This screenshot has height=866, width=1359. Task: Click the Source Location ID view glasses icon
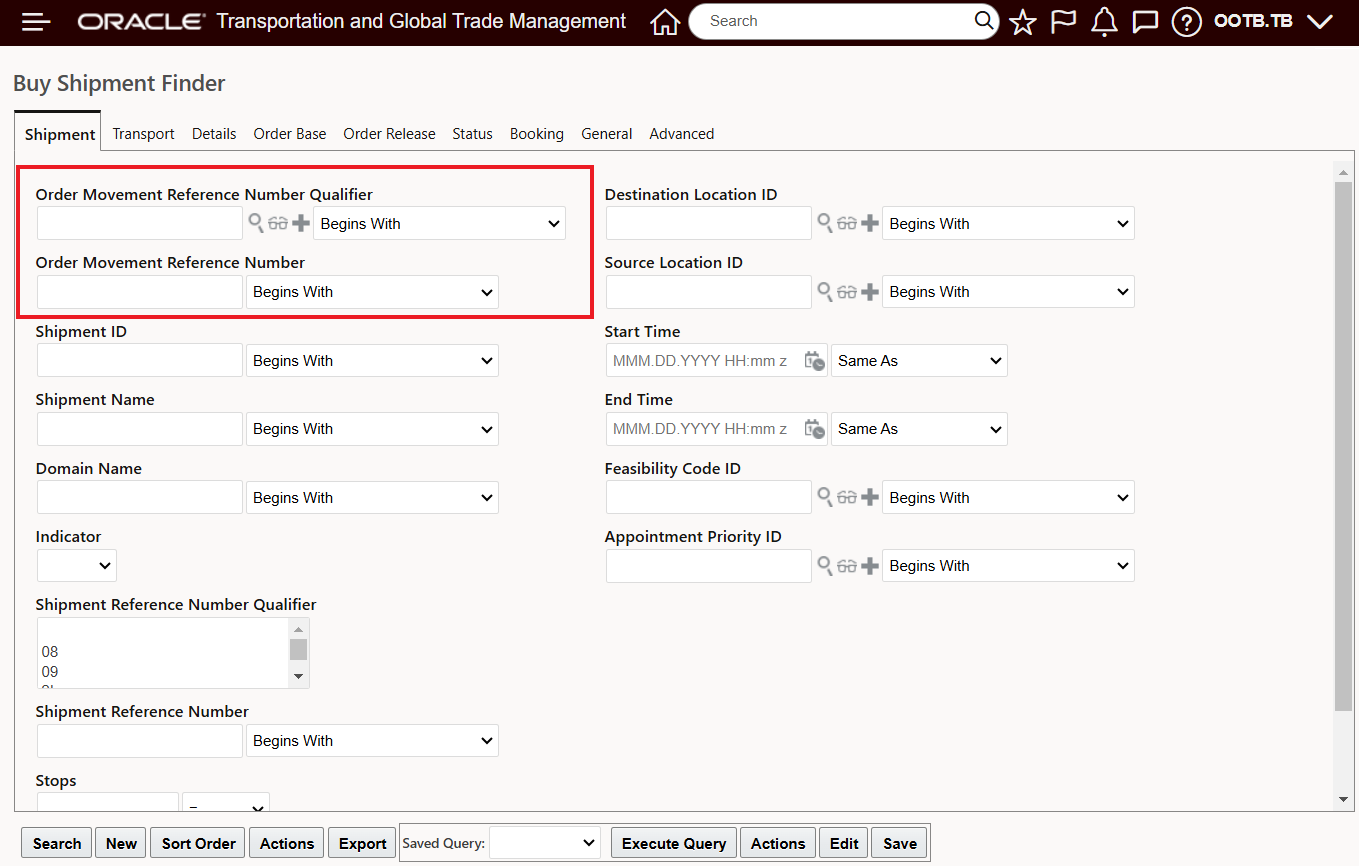coord(847,292)
